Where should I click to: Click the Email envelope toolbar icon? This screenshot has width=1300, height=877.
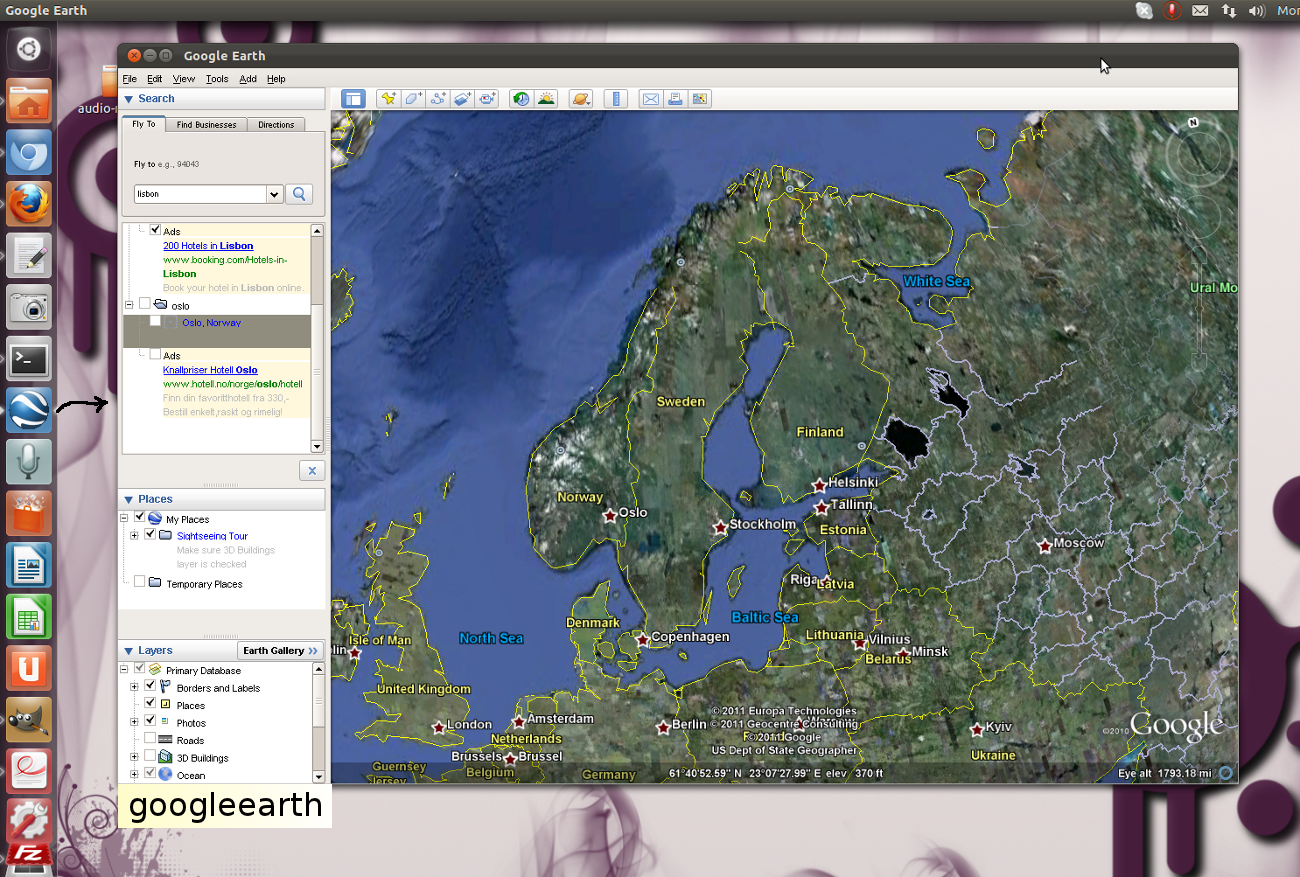(651, 99)
